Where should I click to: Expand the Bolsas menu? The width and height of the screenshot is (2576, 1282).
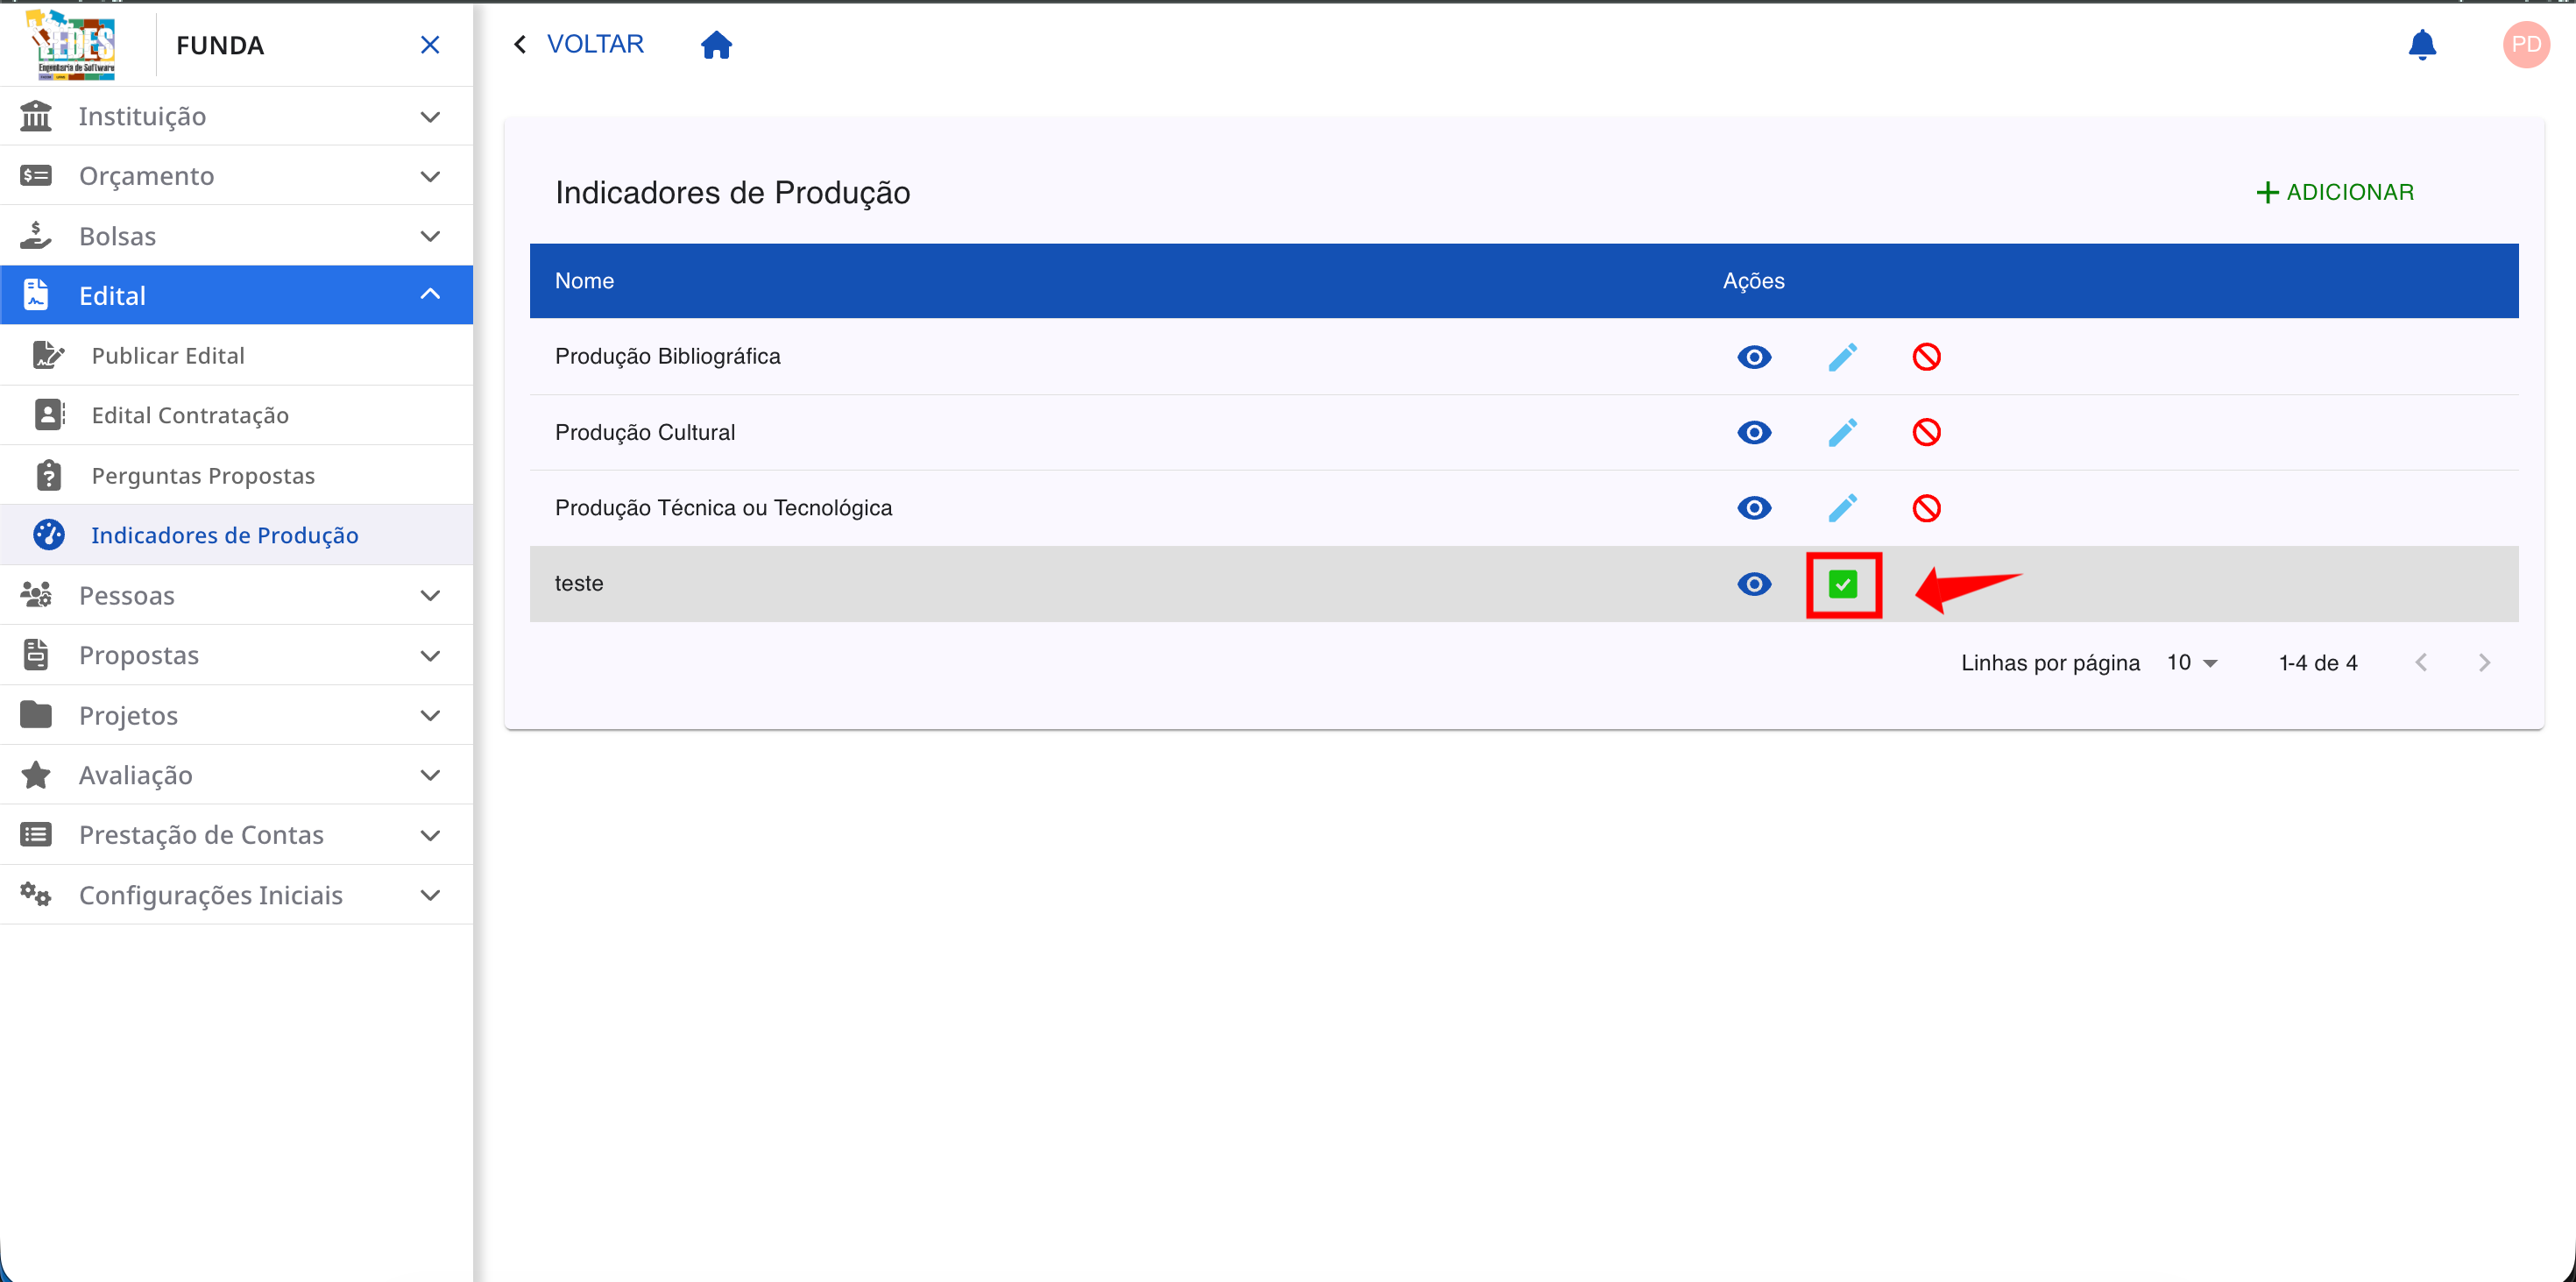click(x=236, y=236)
